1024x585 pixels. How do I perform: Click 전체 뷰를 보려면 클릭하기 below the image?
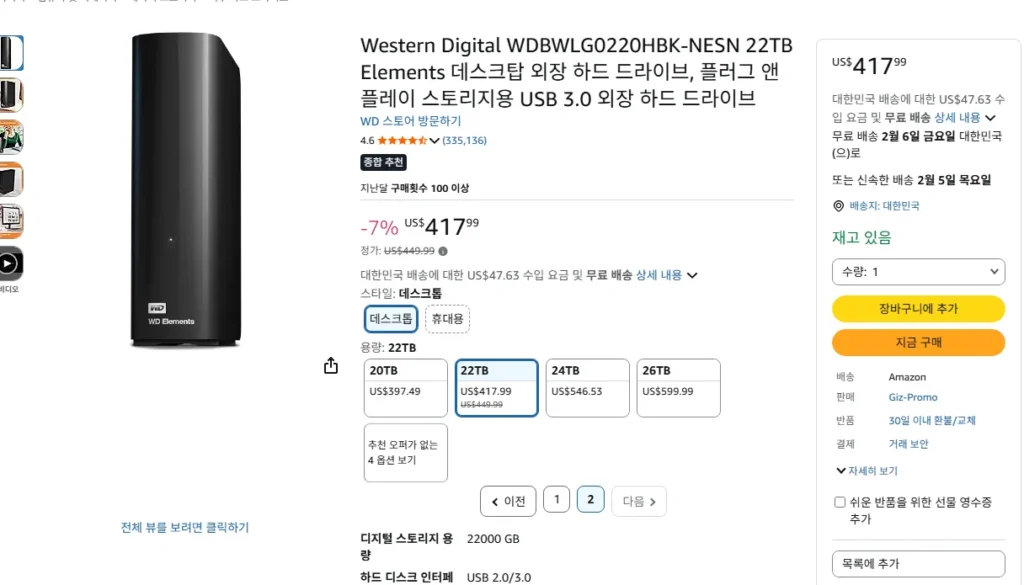(x=183, y=527)
